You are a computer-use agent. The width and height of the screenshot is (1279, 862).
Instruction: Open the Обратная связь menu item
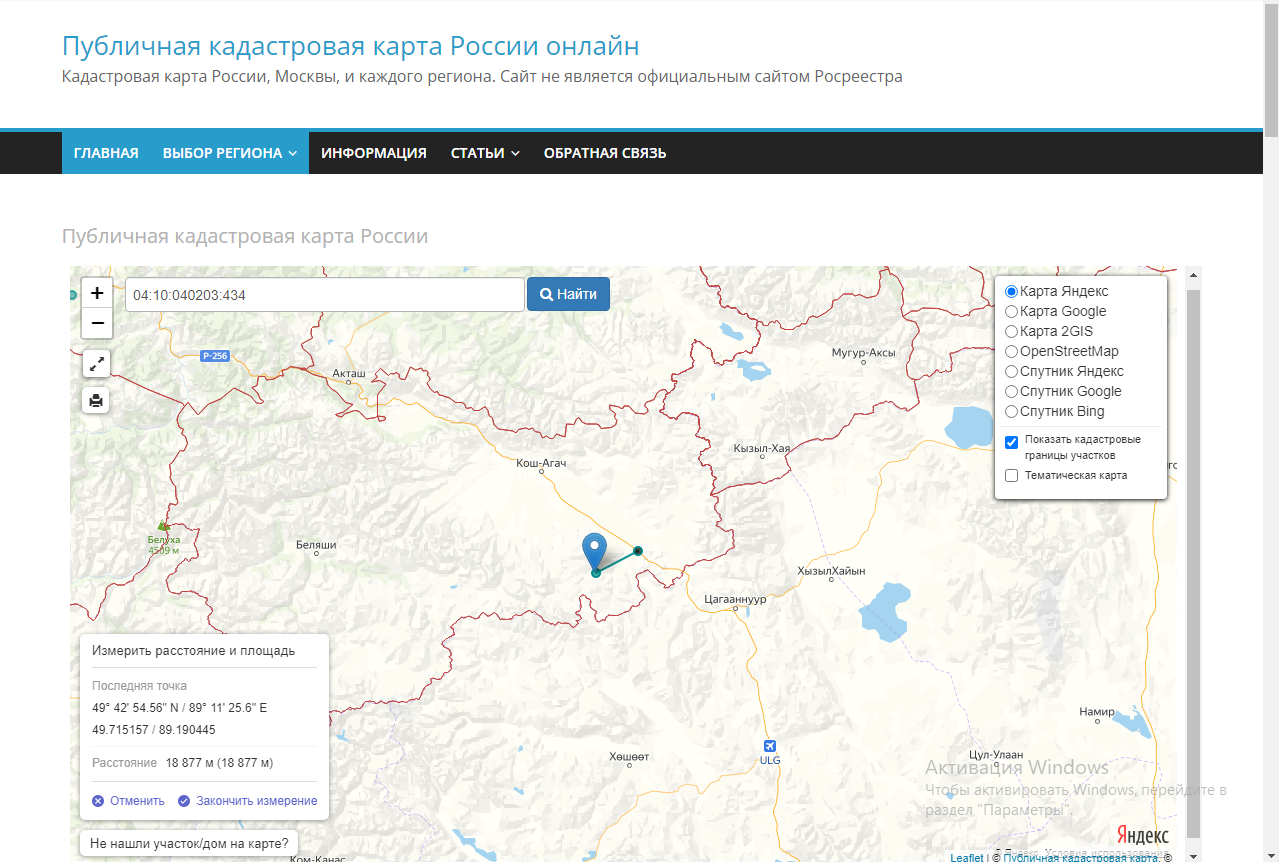click(x=605, y=153)
